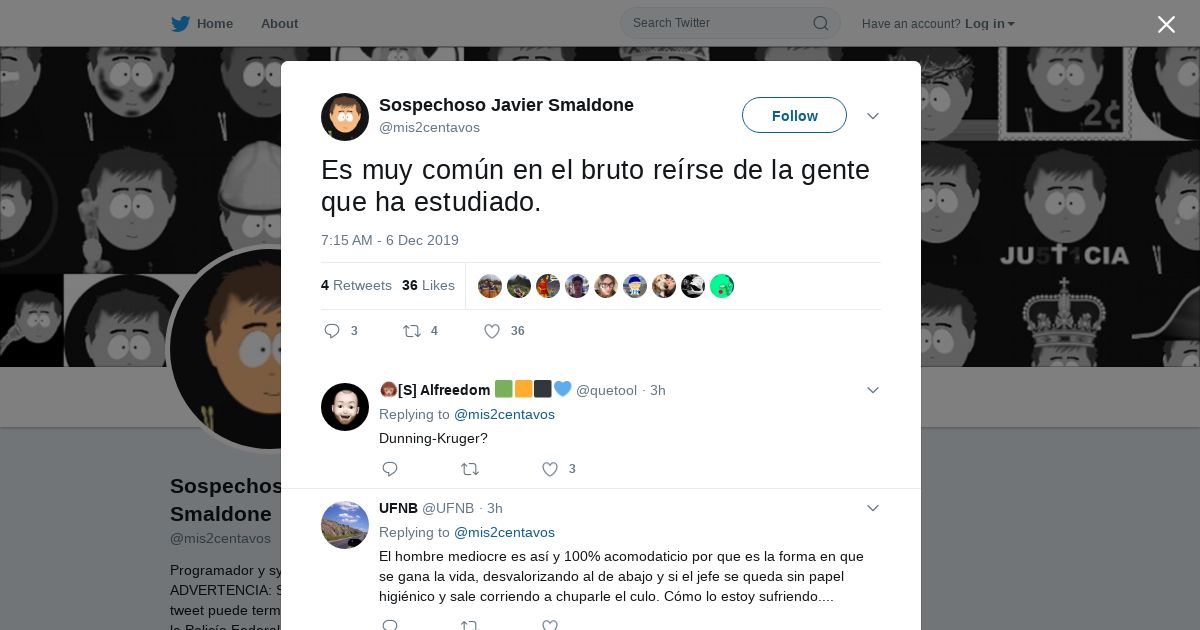The height and width of the screenshot is (630, 1200).
Task: Go to the About menu item
Action: (279, 24)
